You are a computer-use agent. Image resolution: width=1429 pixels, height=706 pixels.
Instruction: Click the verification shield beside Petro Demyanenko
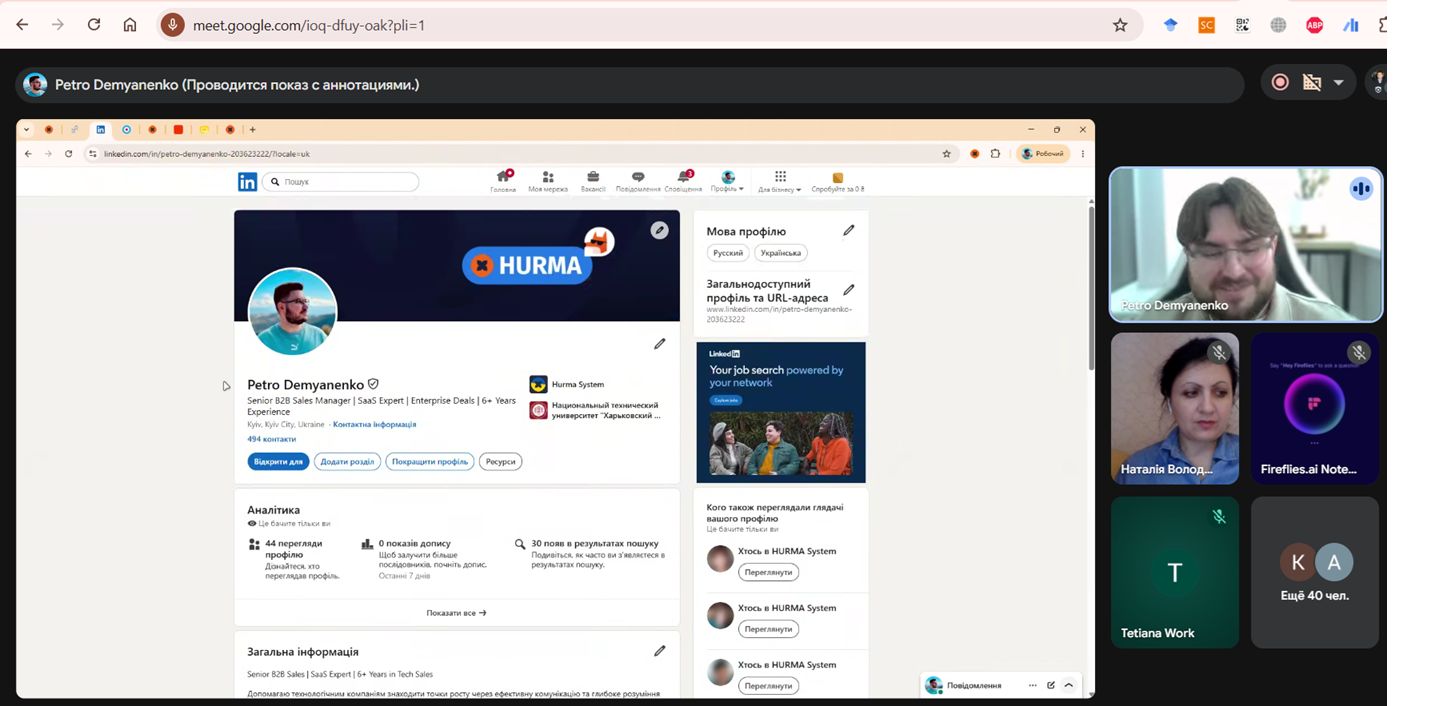pos(374,384)
